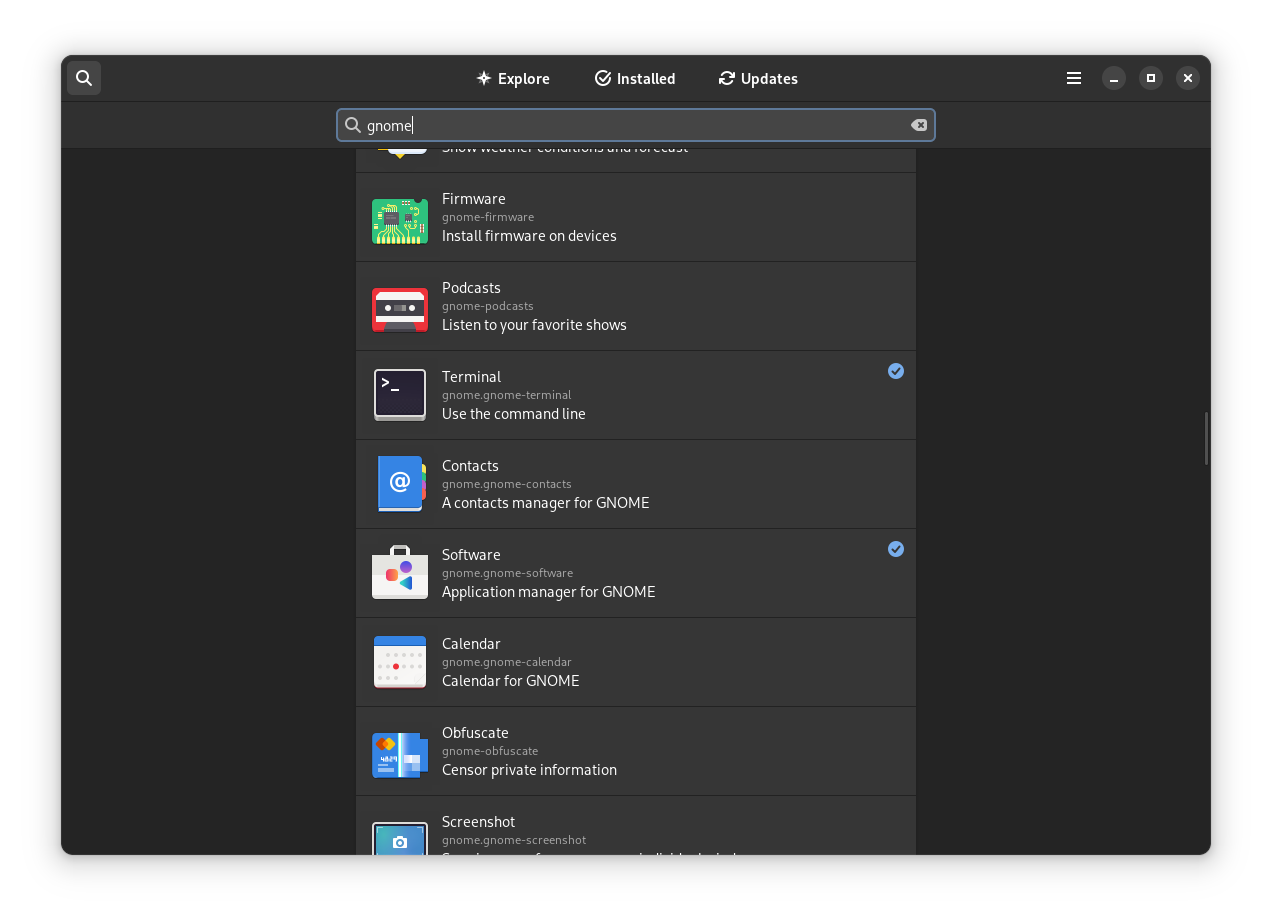Switch to the Installed tab
Screen dimensions: 1272x922
[635, 78]
